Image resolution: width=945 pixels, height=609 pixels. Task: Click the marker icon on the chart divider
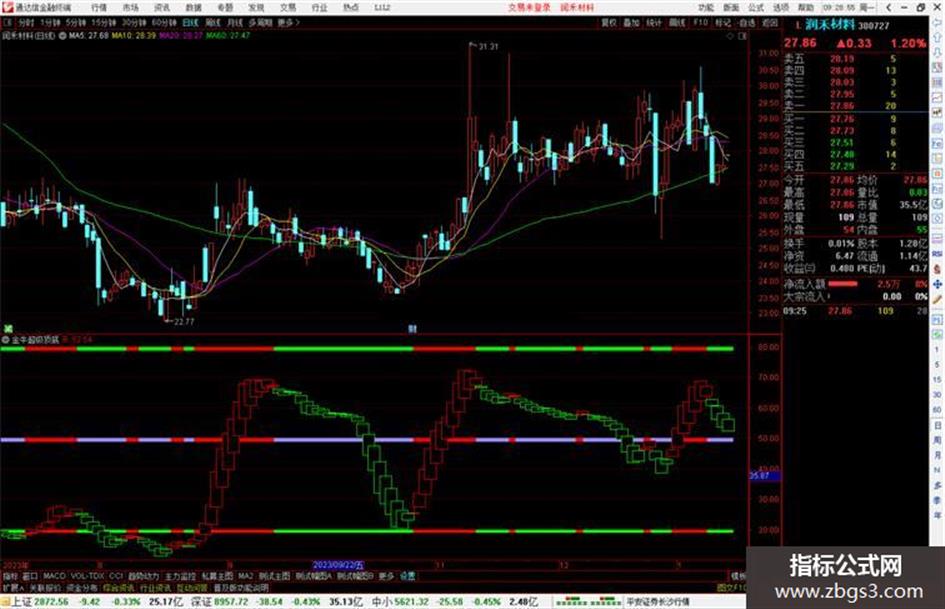[412, 329]
